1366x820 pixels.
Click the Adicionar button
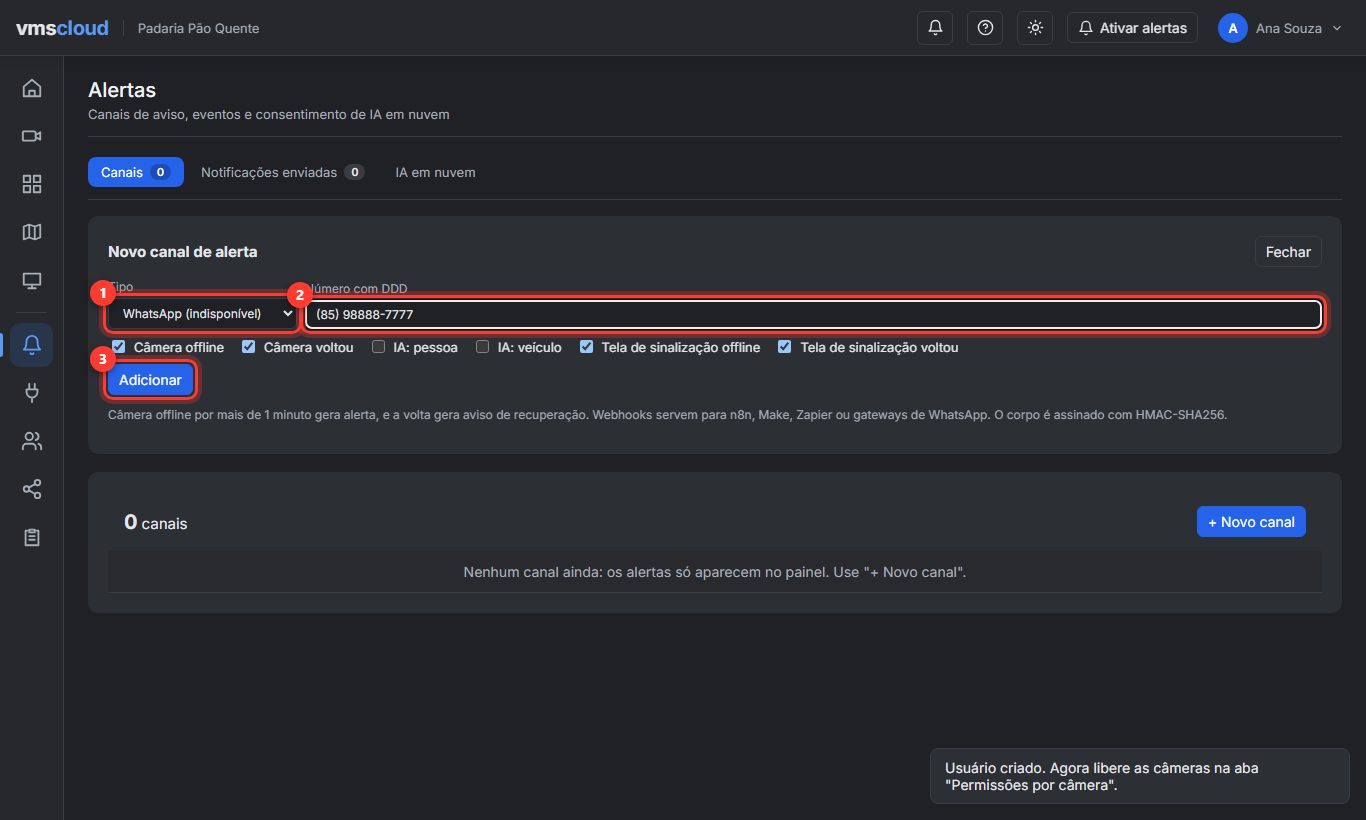(x=150, y=380)
